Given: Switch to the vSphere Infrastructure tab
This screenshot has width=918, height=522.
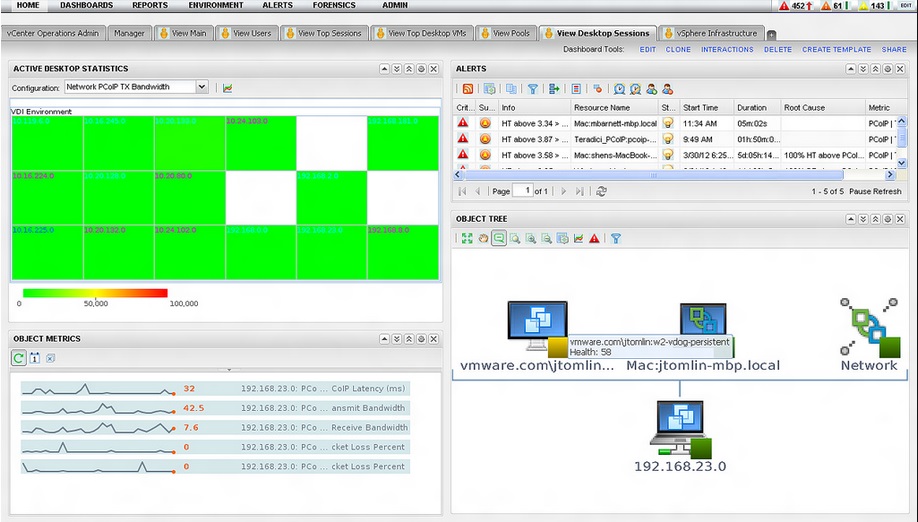Looking at the screenshot, I should (x=711, y=33).
